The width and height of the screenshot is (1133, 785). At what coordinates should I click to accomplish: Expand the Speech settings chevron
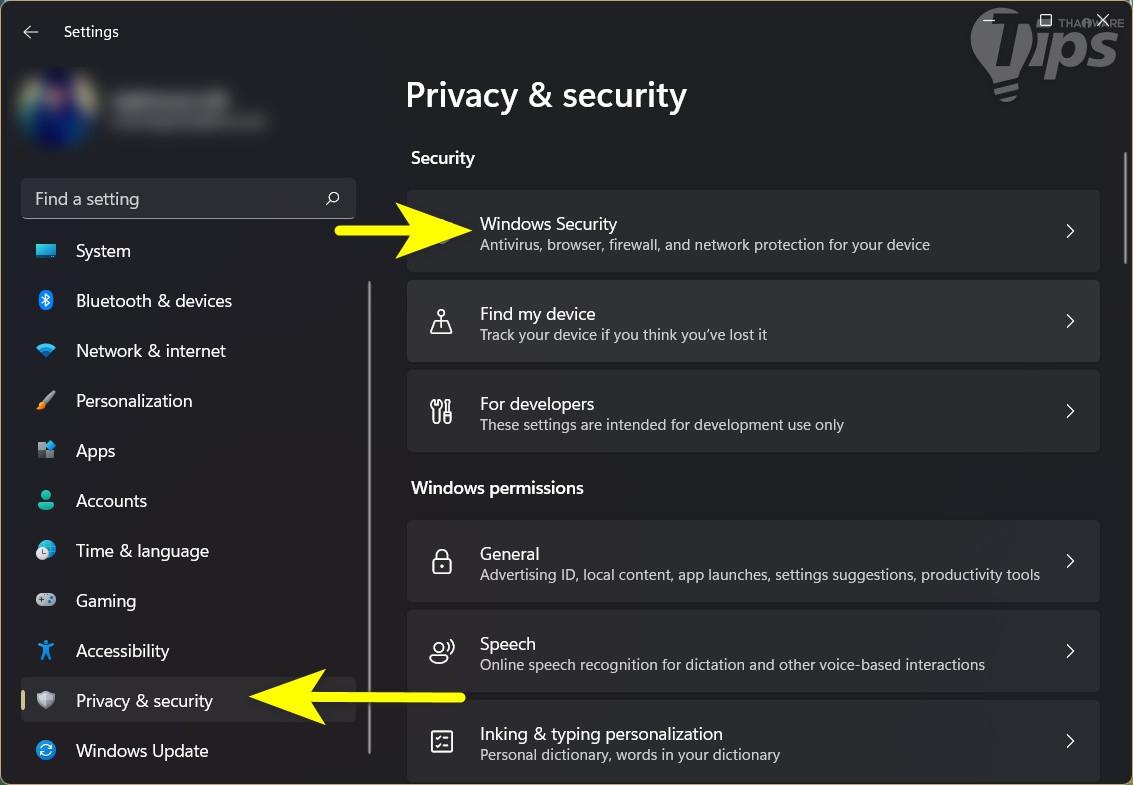1070,651
